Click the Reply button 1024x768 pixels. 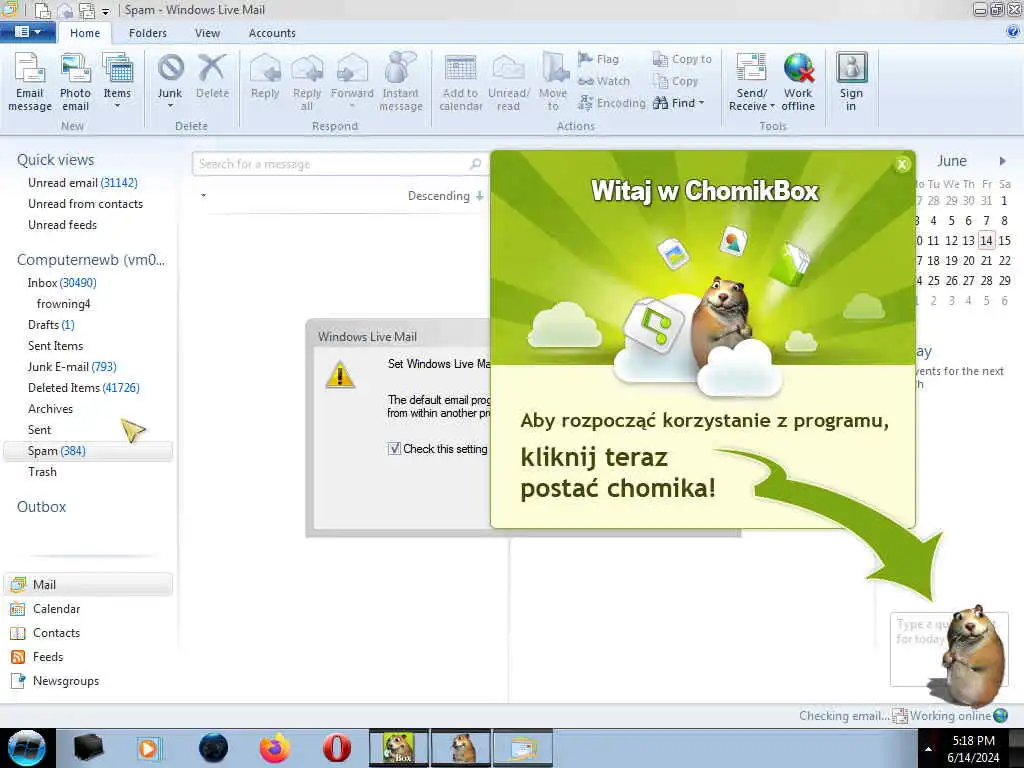[265, 77]
